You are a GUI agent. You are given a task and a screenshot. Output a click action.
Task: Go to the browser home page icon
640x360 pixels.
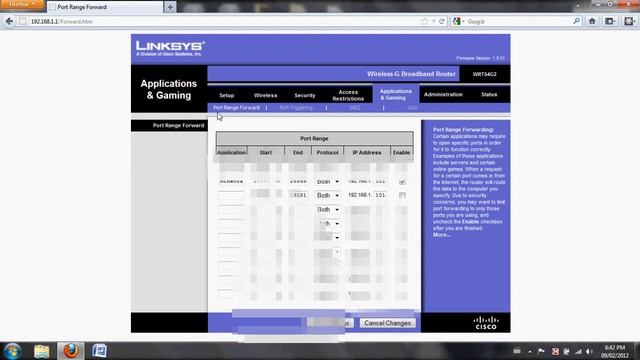pyautogui.click(x=592, y=21)
